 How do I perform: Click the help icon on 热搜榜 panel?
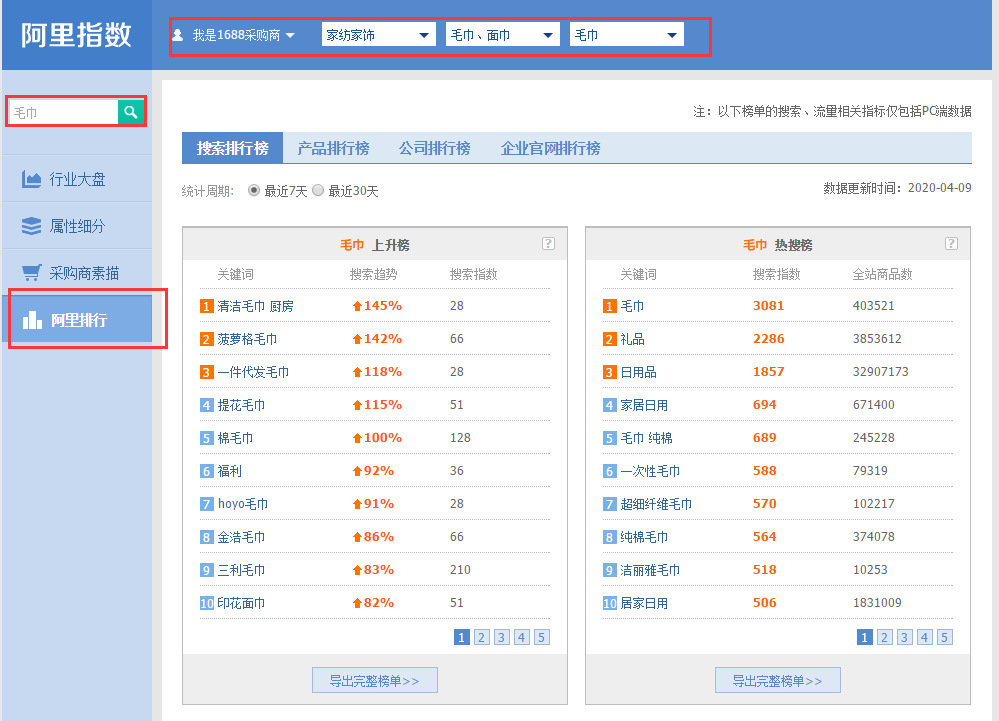951,244
